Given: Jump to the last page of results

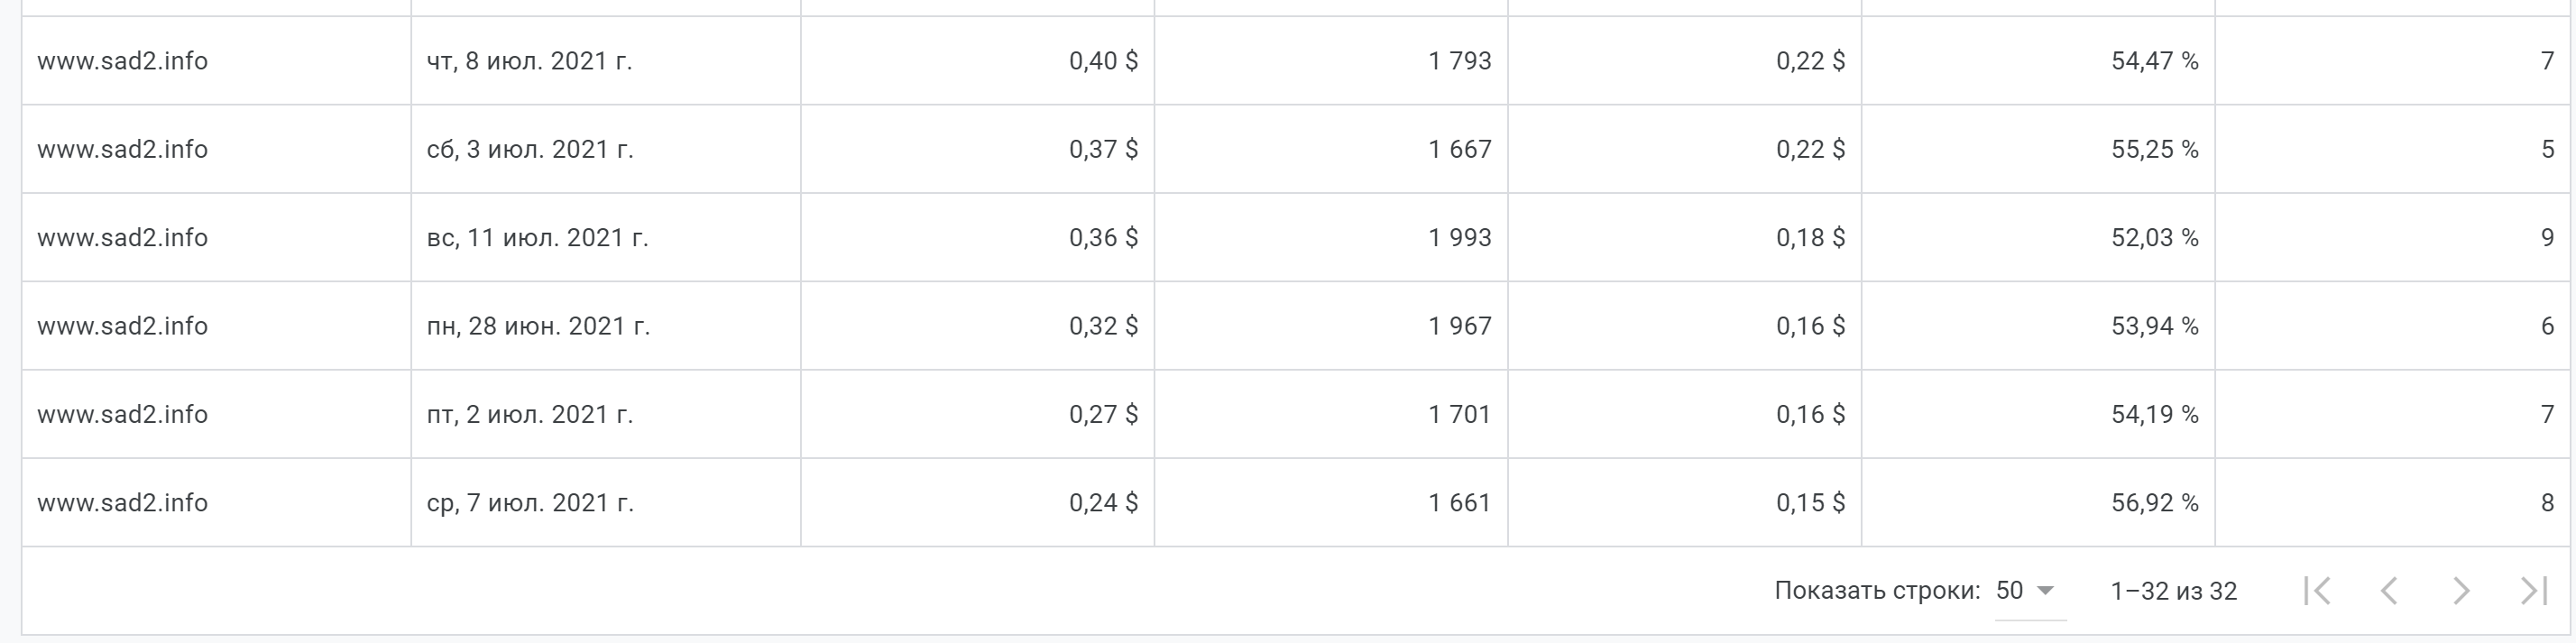Looking at the screenshot, I should (2533, 591).
